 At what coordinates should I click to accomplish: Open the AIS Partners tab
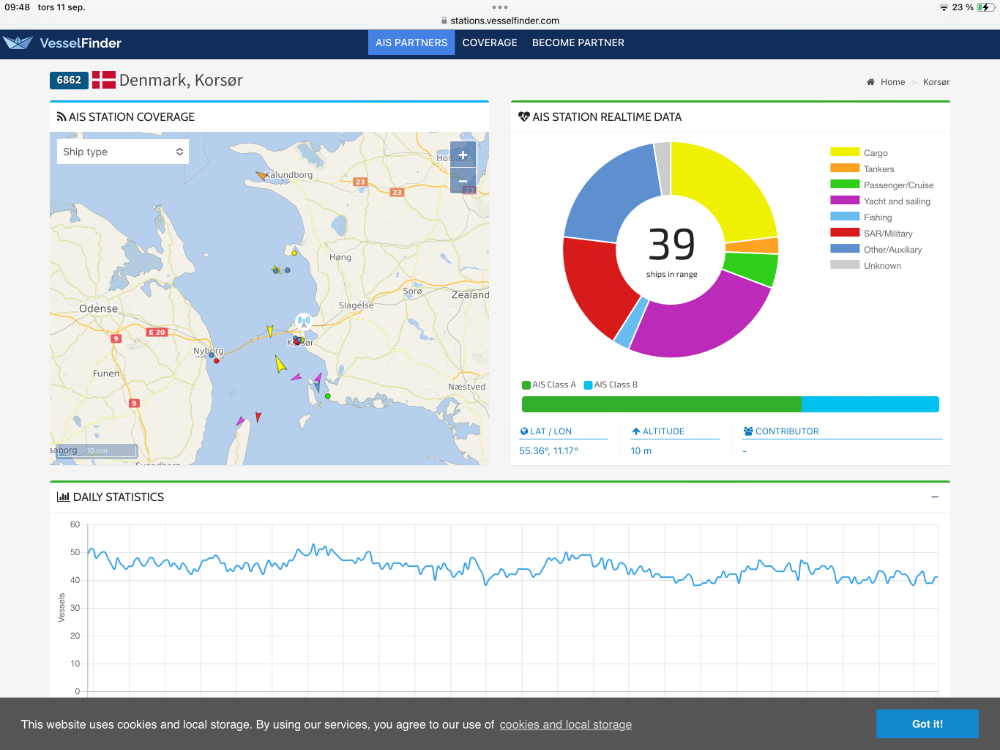[x=411, y=43]
